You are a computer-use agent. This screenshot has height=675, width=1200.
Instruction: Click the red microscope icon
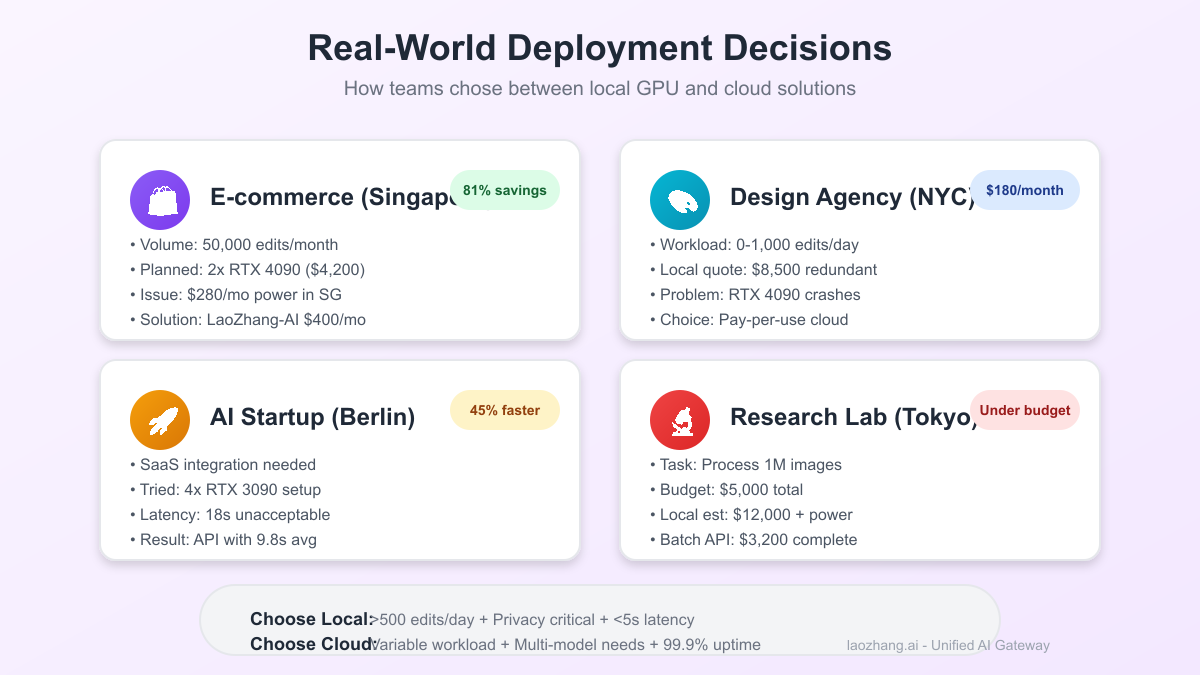[x=680, y=420]
